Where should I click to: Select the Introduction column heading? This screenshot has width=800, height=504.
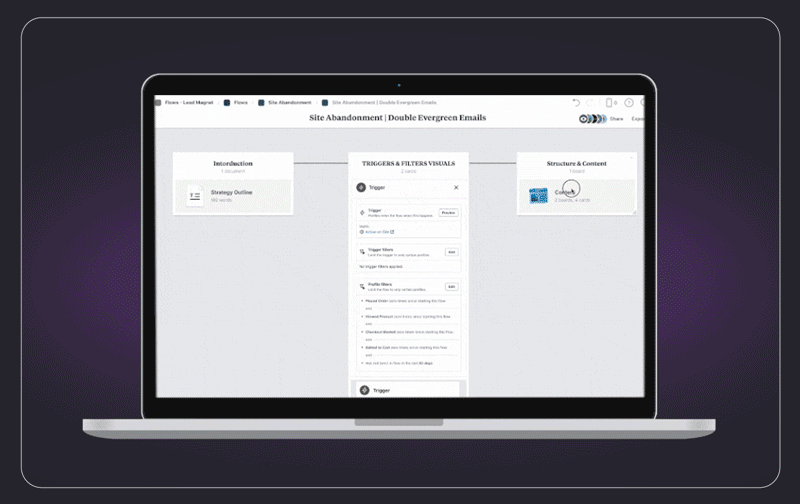point(233,163)
